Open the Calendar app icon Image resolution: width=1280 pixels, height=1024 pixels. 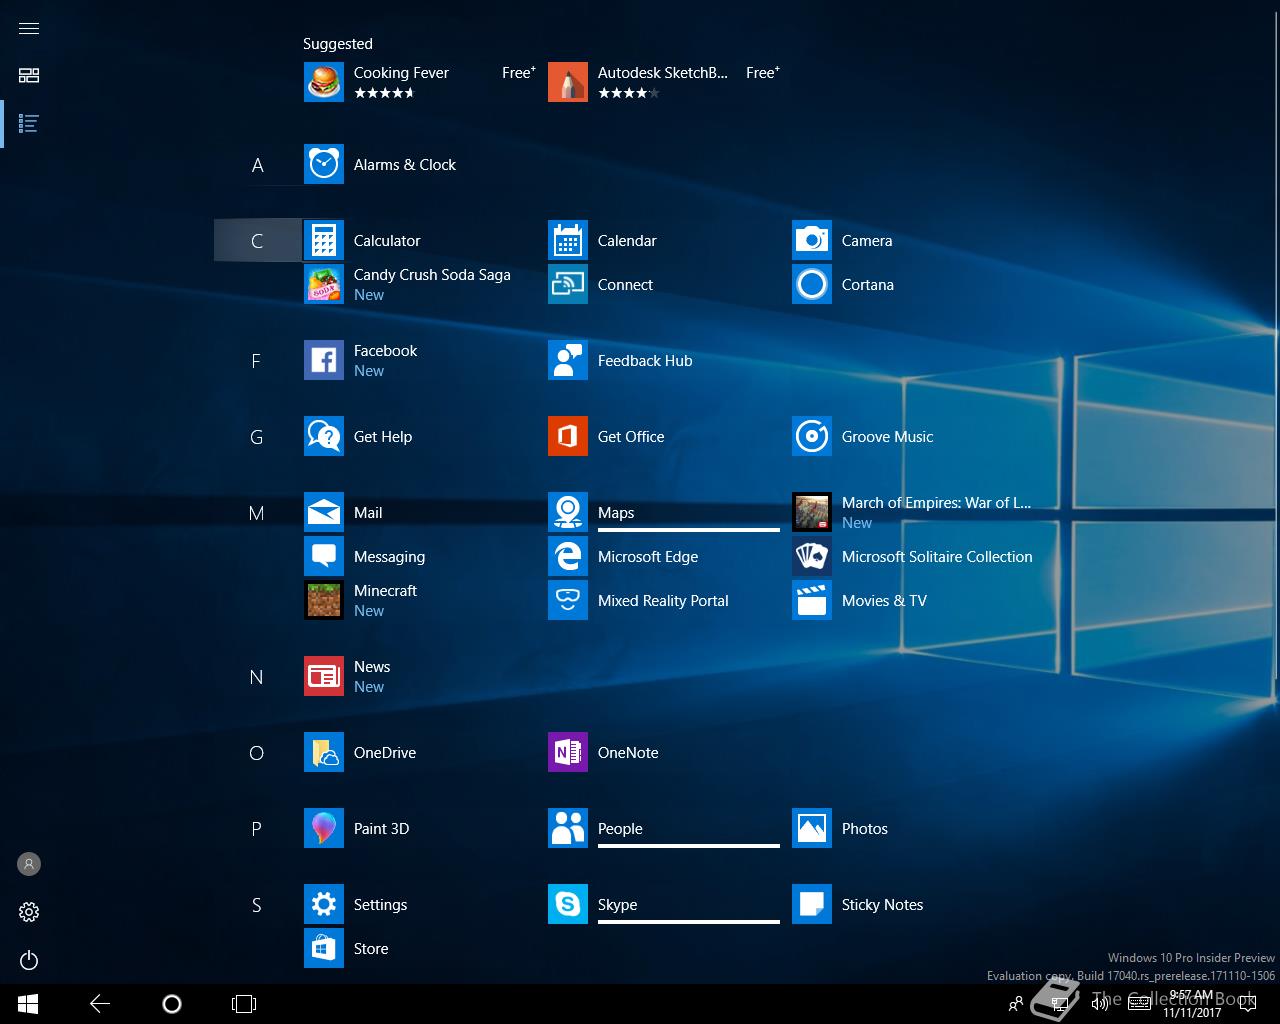[567, 240]
